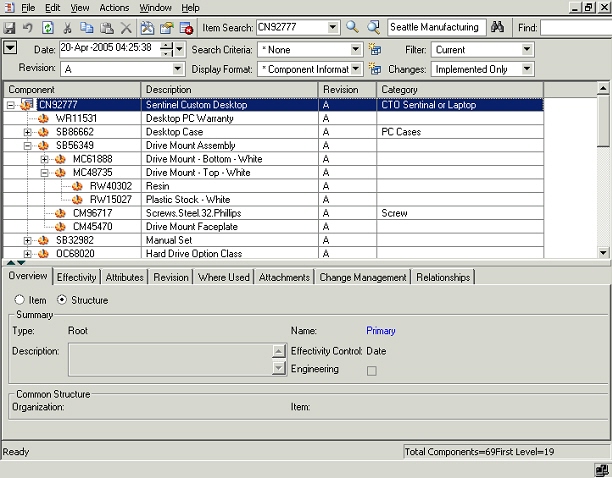The width and height of the screenshot is (612, 478).
Task: Expand the OC68020 Hard Drive Option node
Action: tap(27, 254)
